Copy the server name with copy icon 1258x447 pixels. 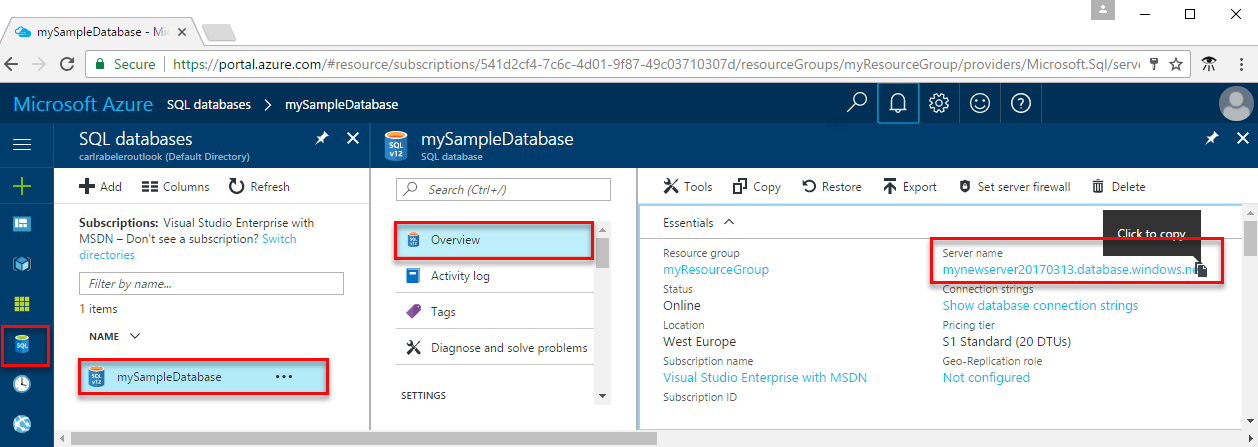tap(1202, 270)
